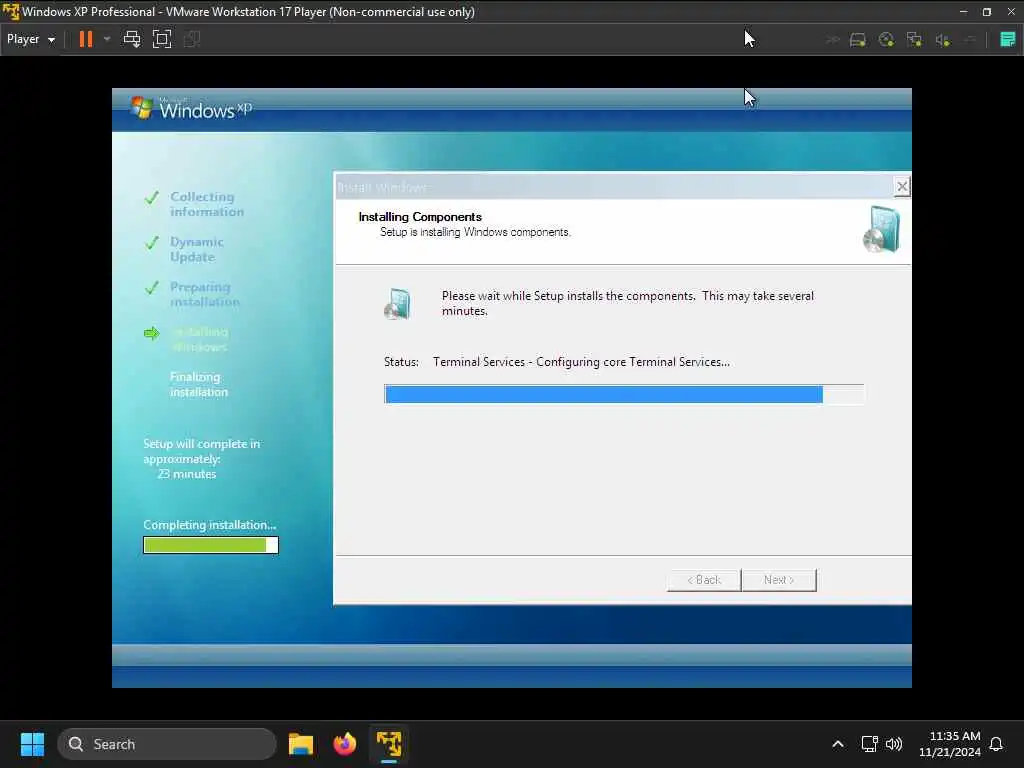
Task: Open the Player menu
Action: pos(31,39)
